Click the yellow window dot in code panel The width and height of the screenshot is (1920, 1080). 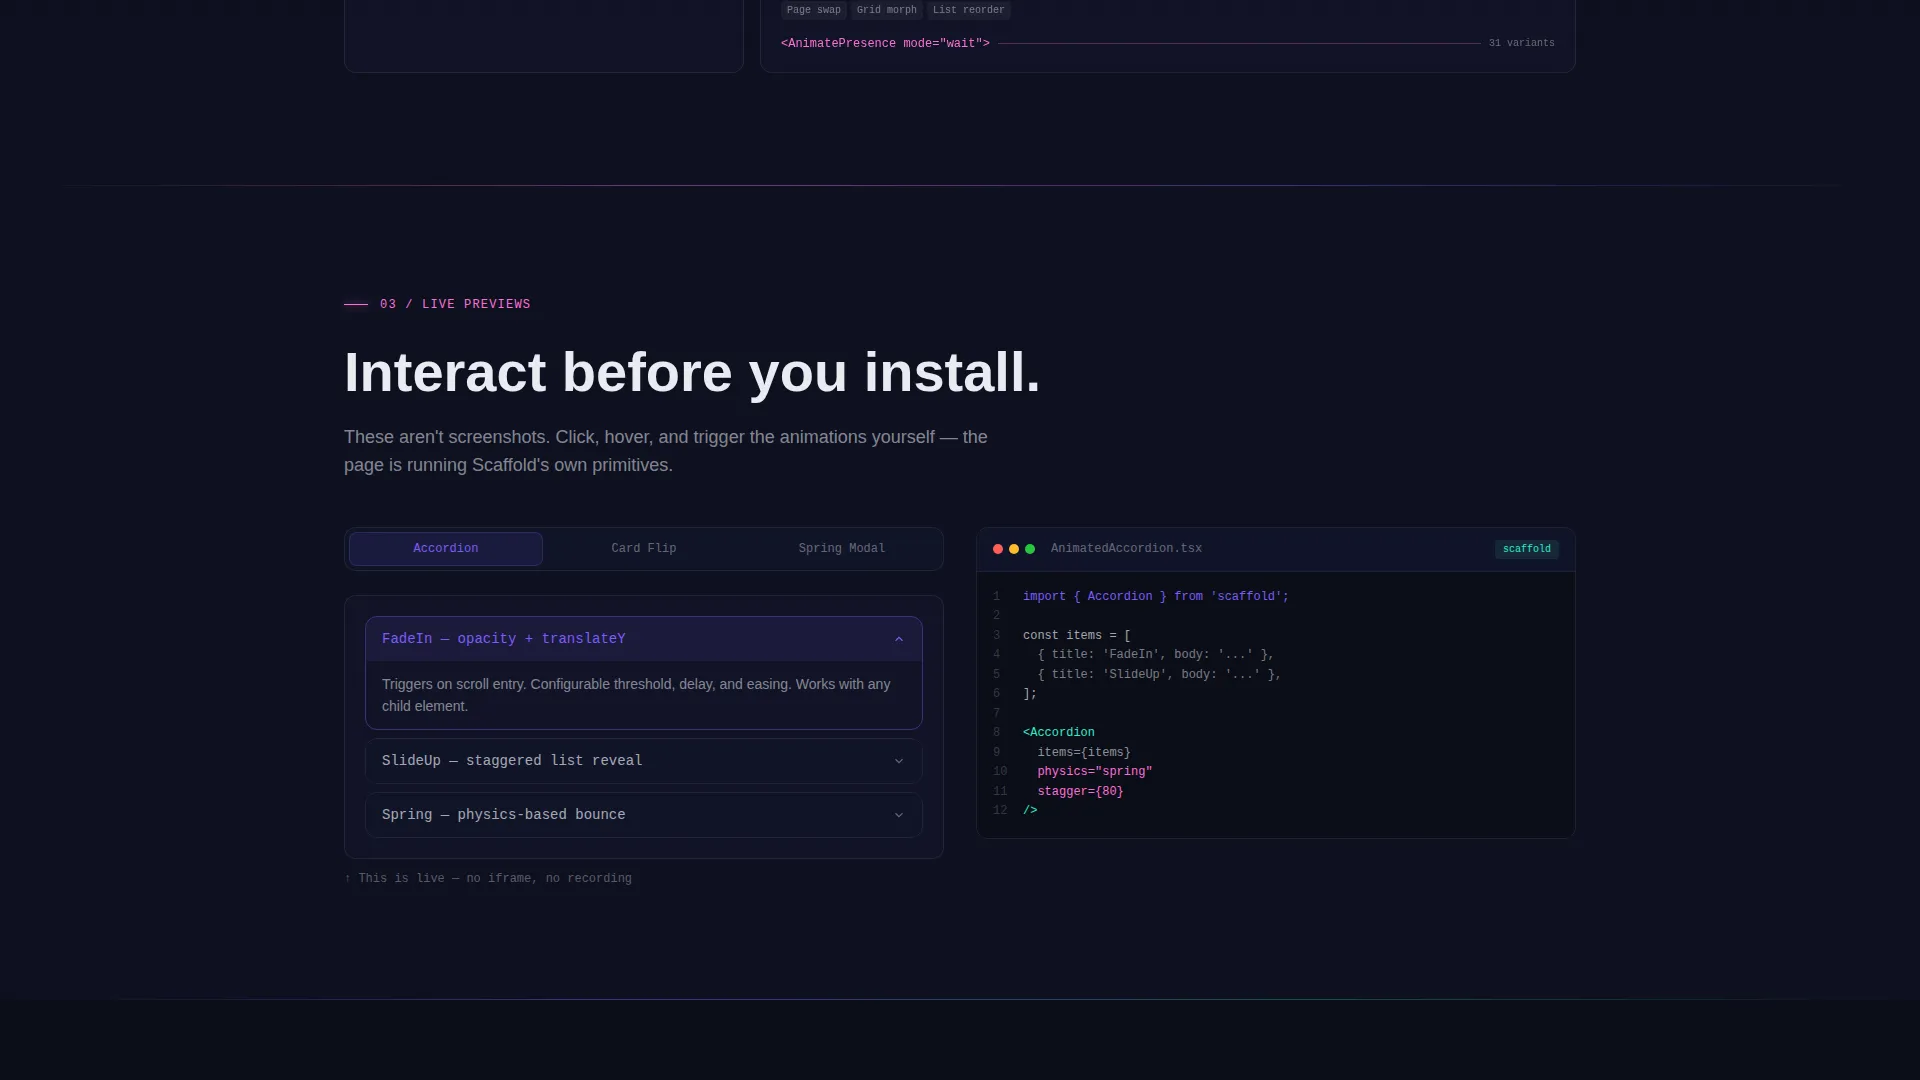(1014, 549)
